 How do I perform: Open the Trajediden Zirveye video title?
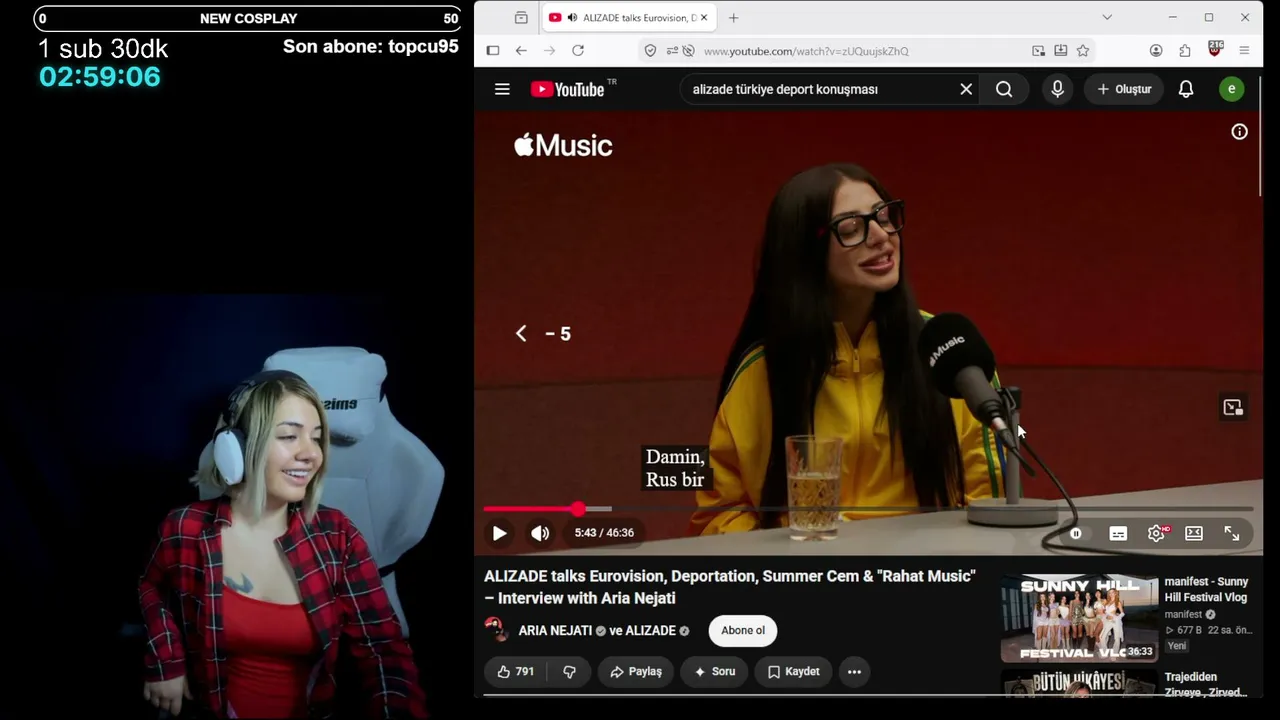pyautogui.click(x=1205, y=684)
